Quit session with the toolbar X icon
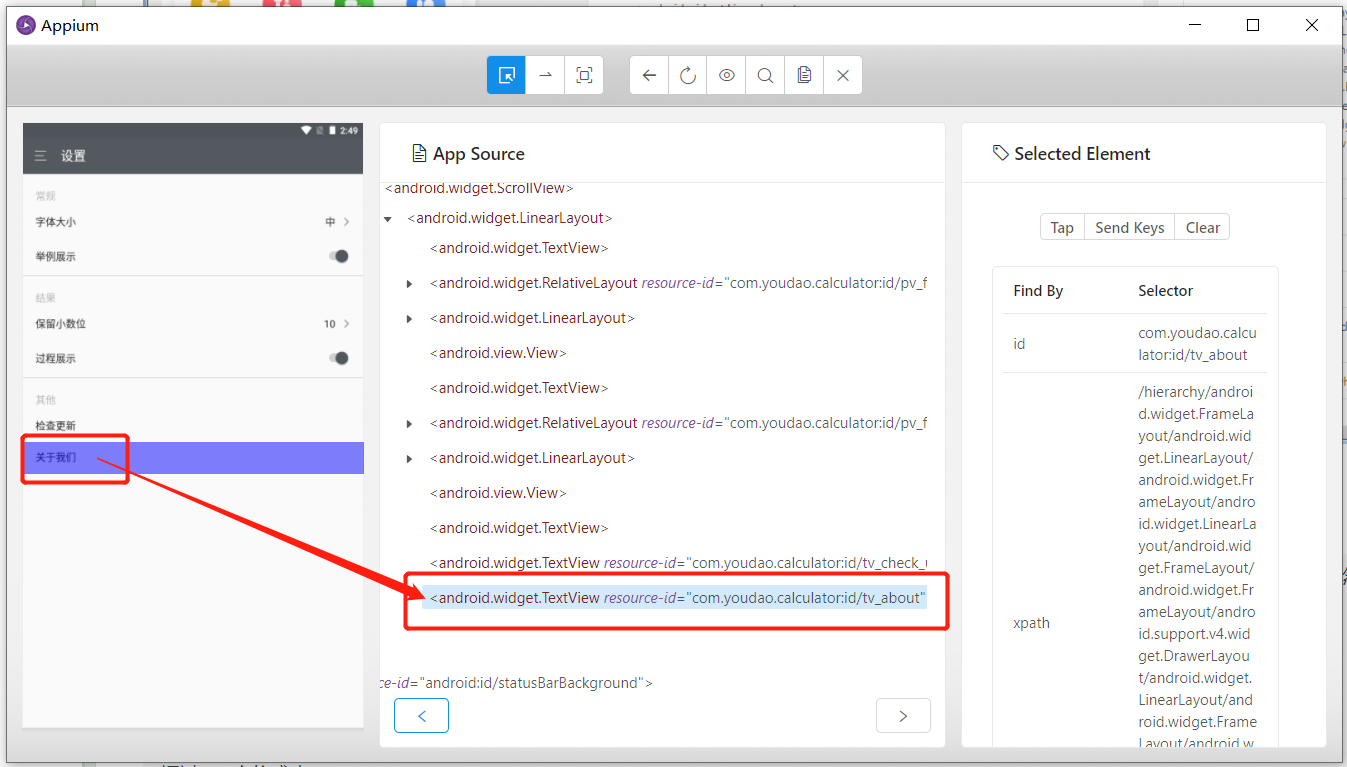 coord(843,75)
